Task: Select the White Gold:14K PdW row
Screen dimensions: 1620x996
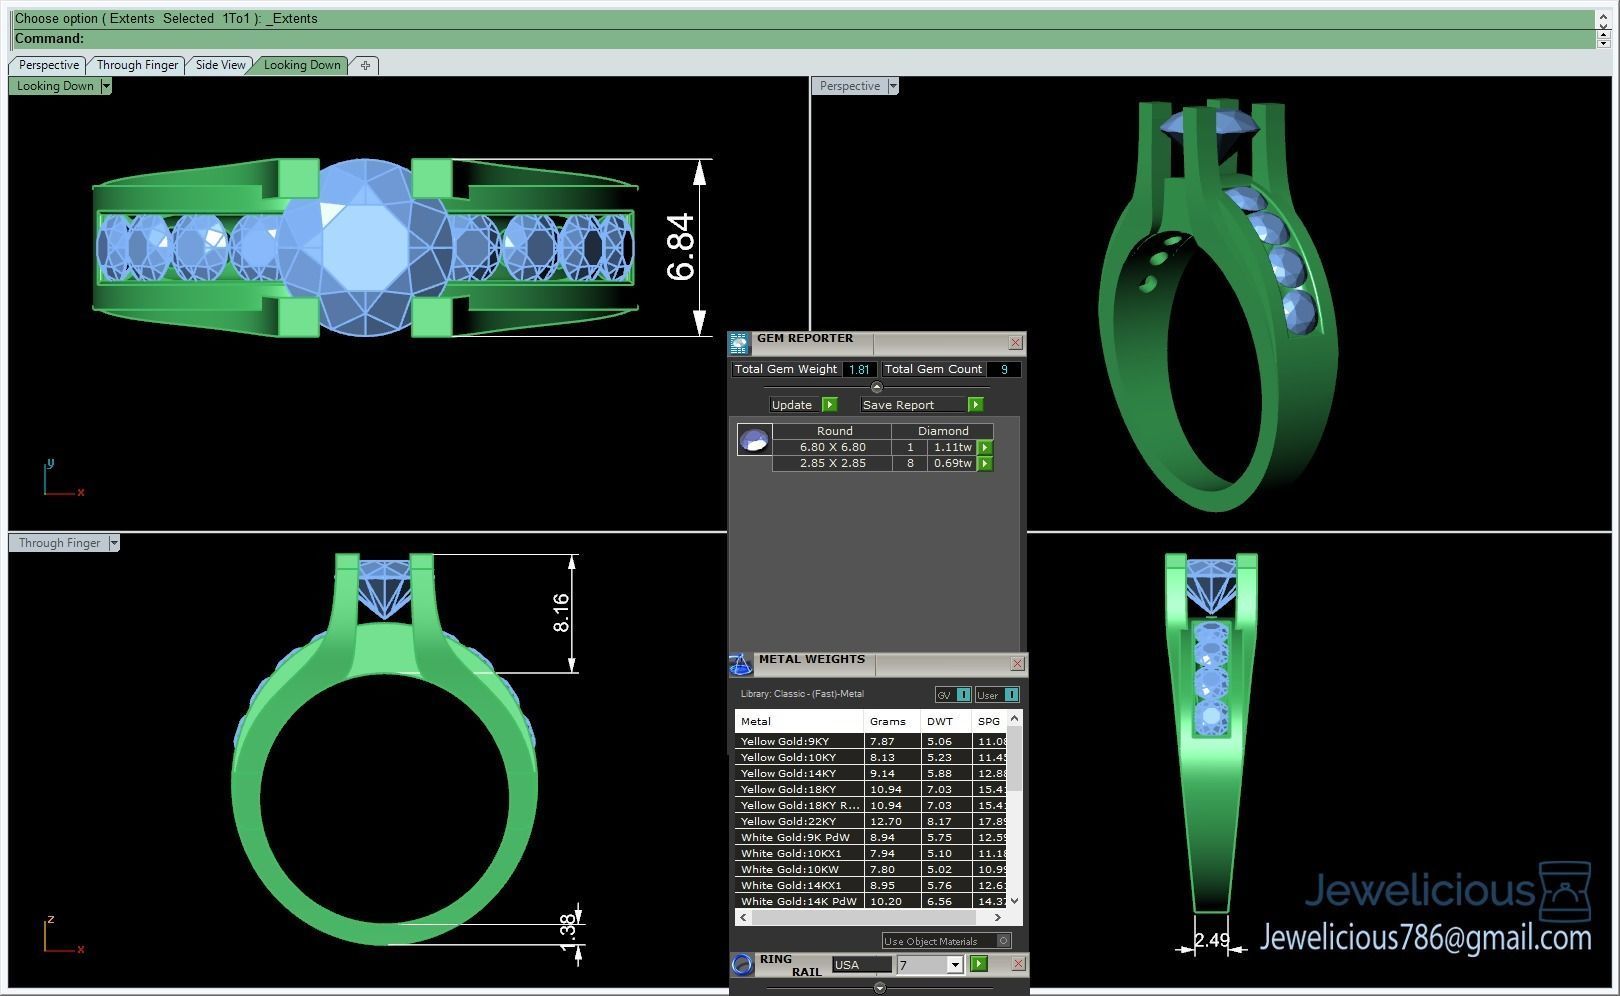Action: pos(871,902)
